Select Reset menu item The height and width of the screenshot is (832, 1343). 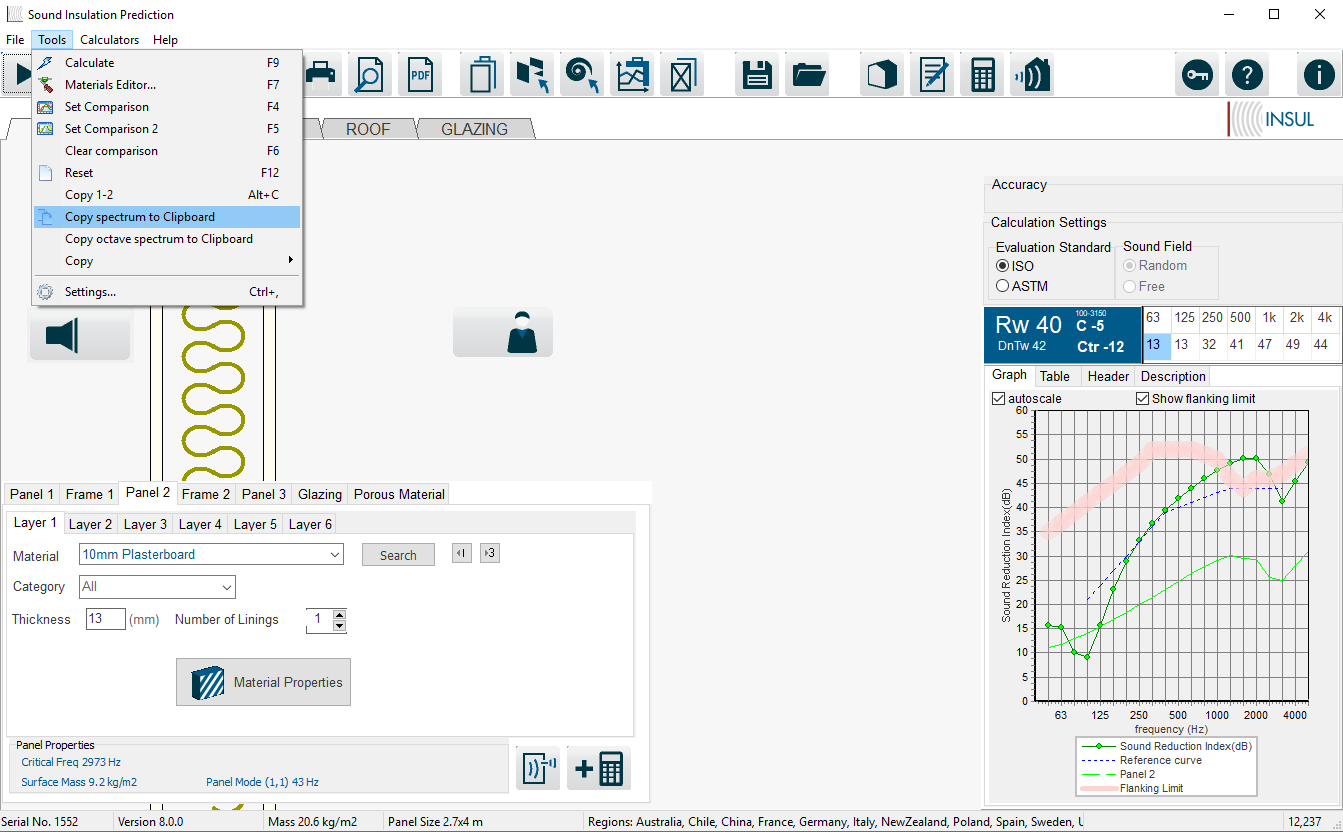click(166, 173)
